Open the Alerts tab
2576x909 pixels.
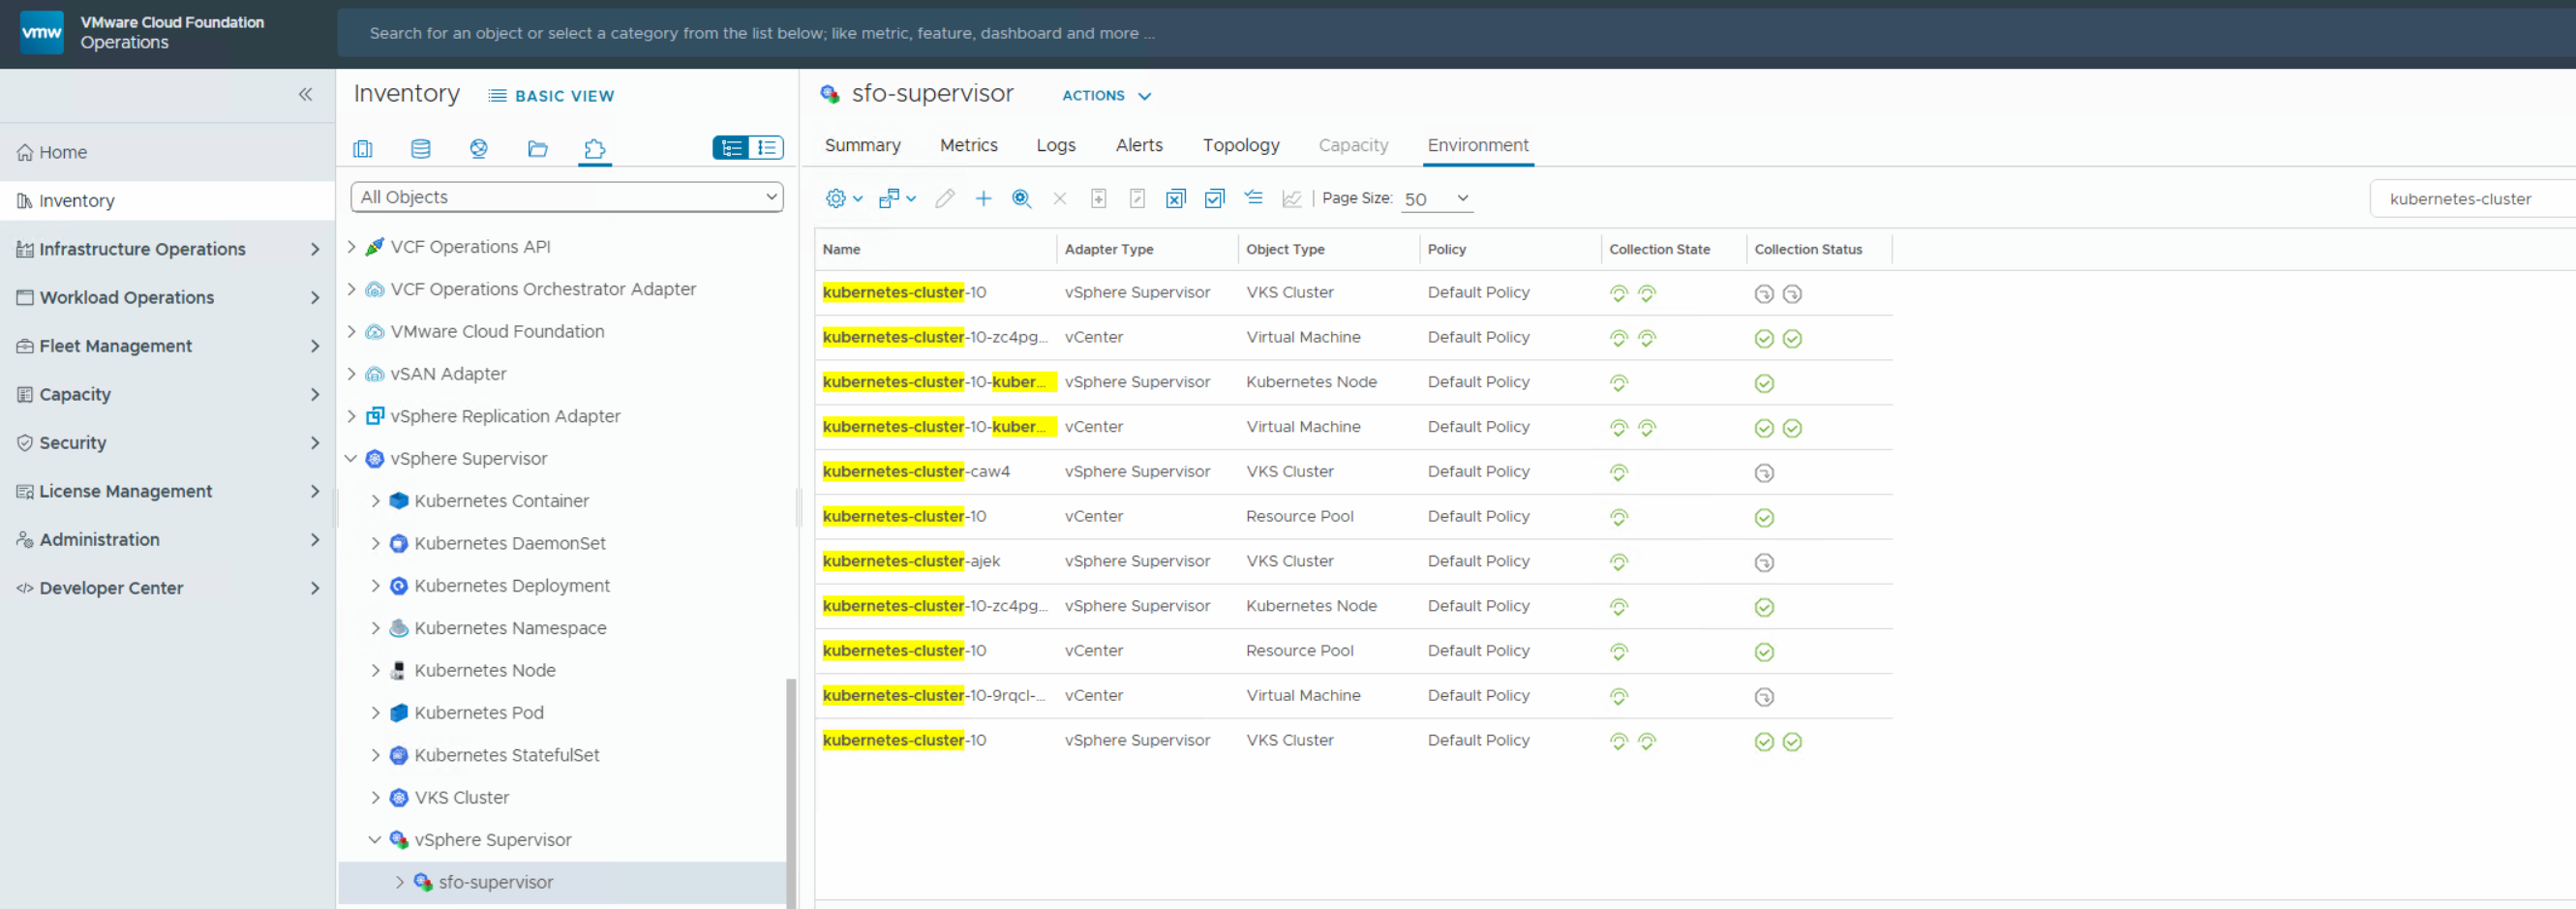coord(1138,145)
